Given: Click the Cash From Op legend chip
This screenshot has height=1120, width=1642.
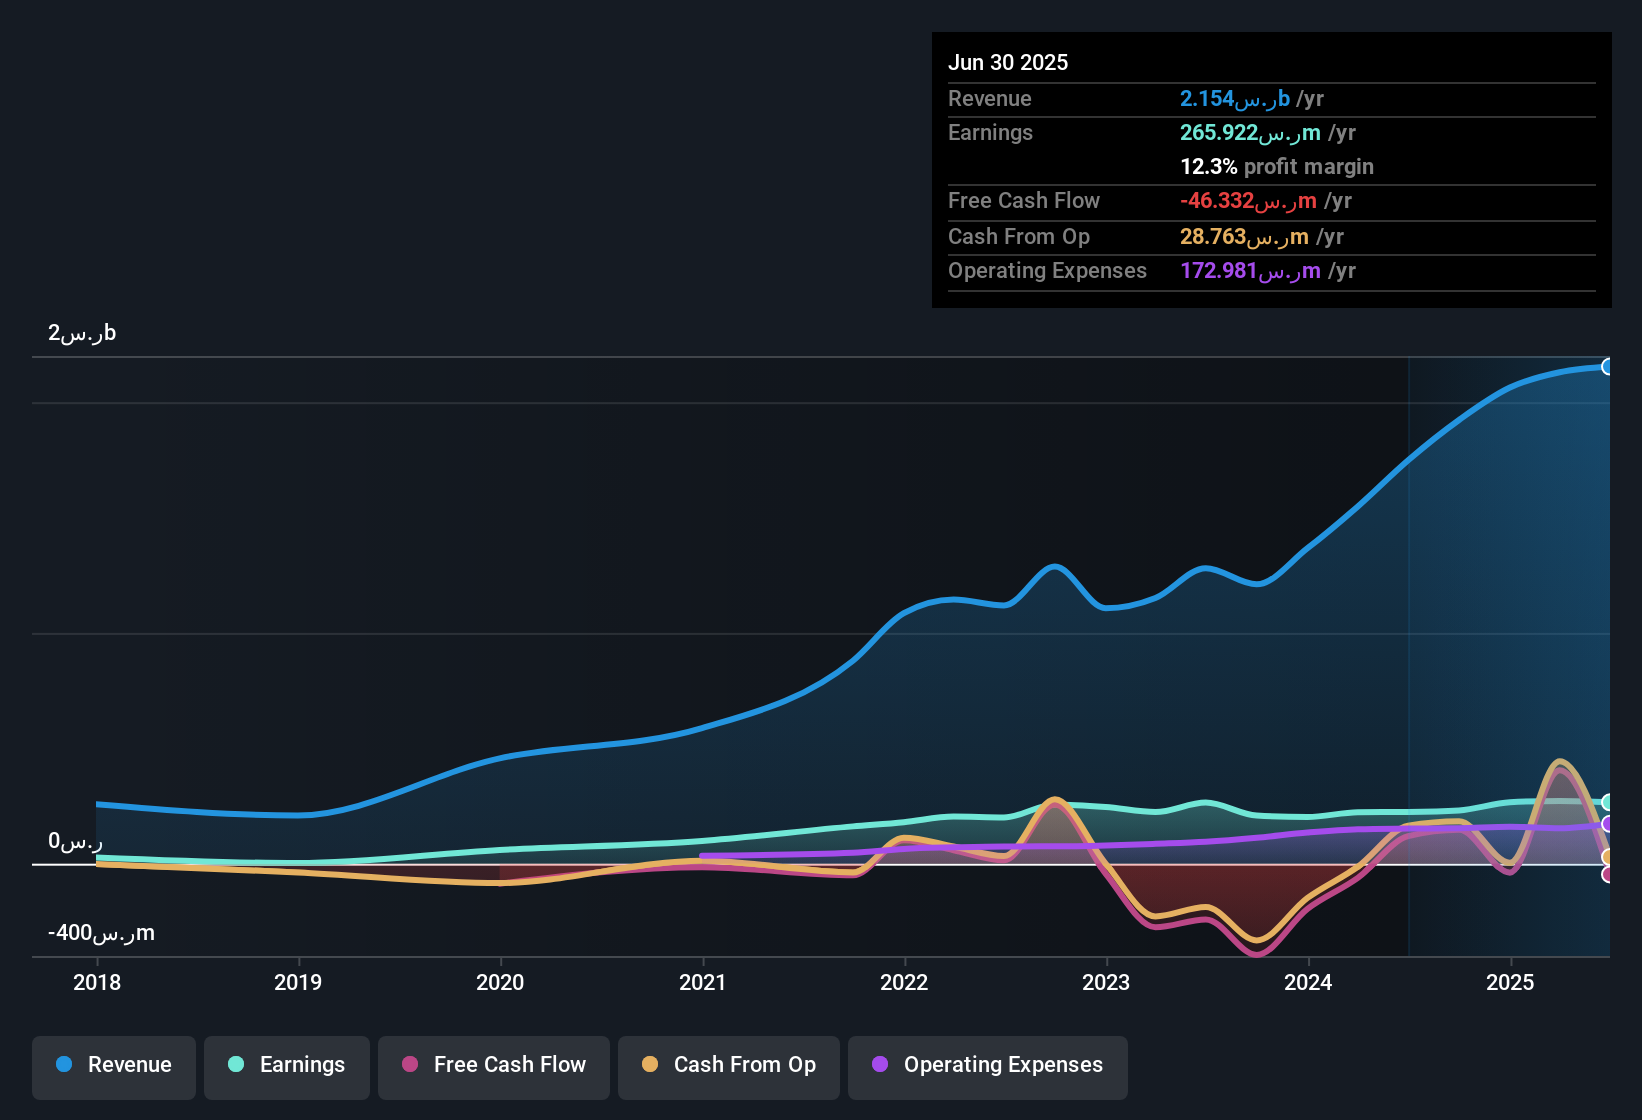Looking at the screenshot, I should (x=728, y=1066).
